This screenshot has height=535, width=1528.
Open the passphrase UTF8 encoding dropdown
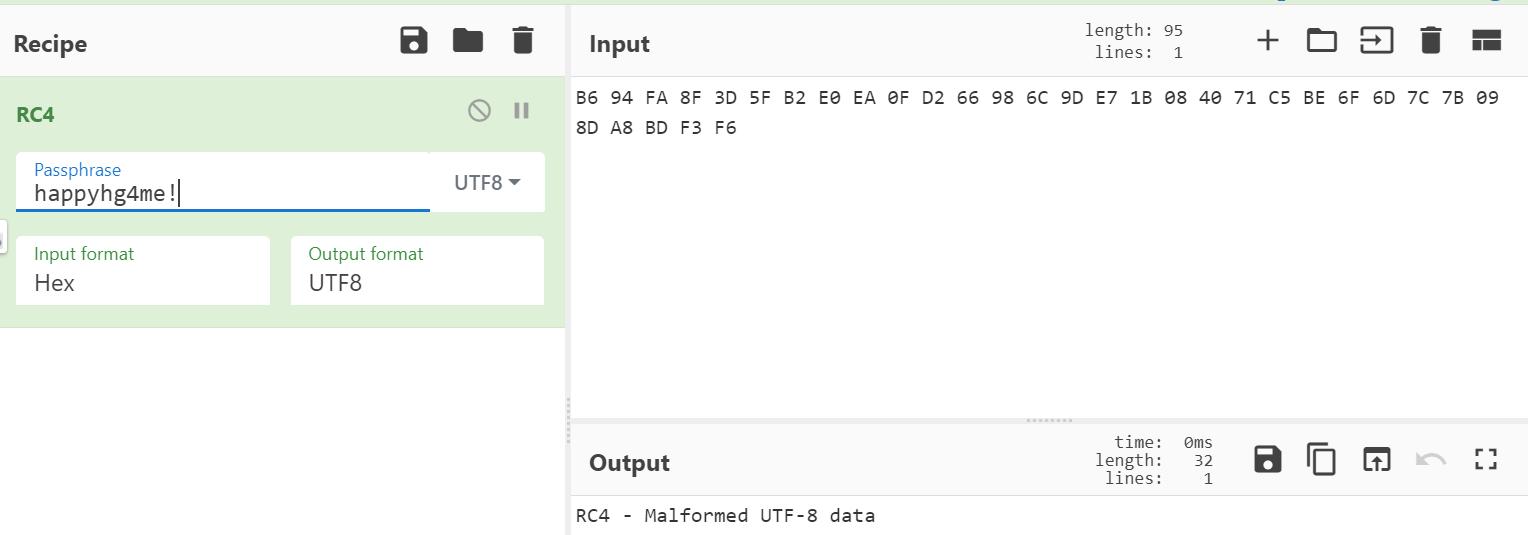click(488, 183)
